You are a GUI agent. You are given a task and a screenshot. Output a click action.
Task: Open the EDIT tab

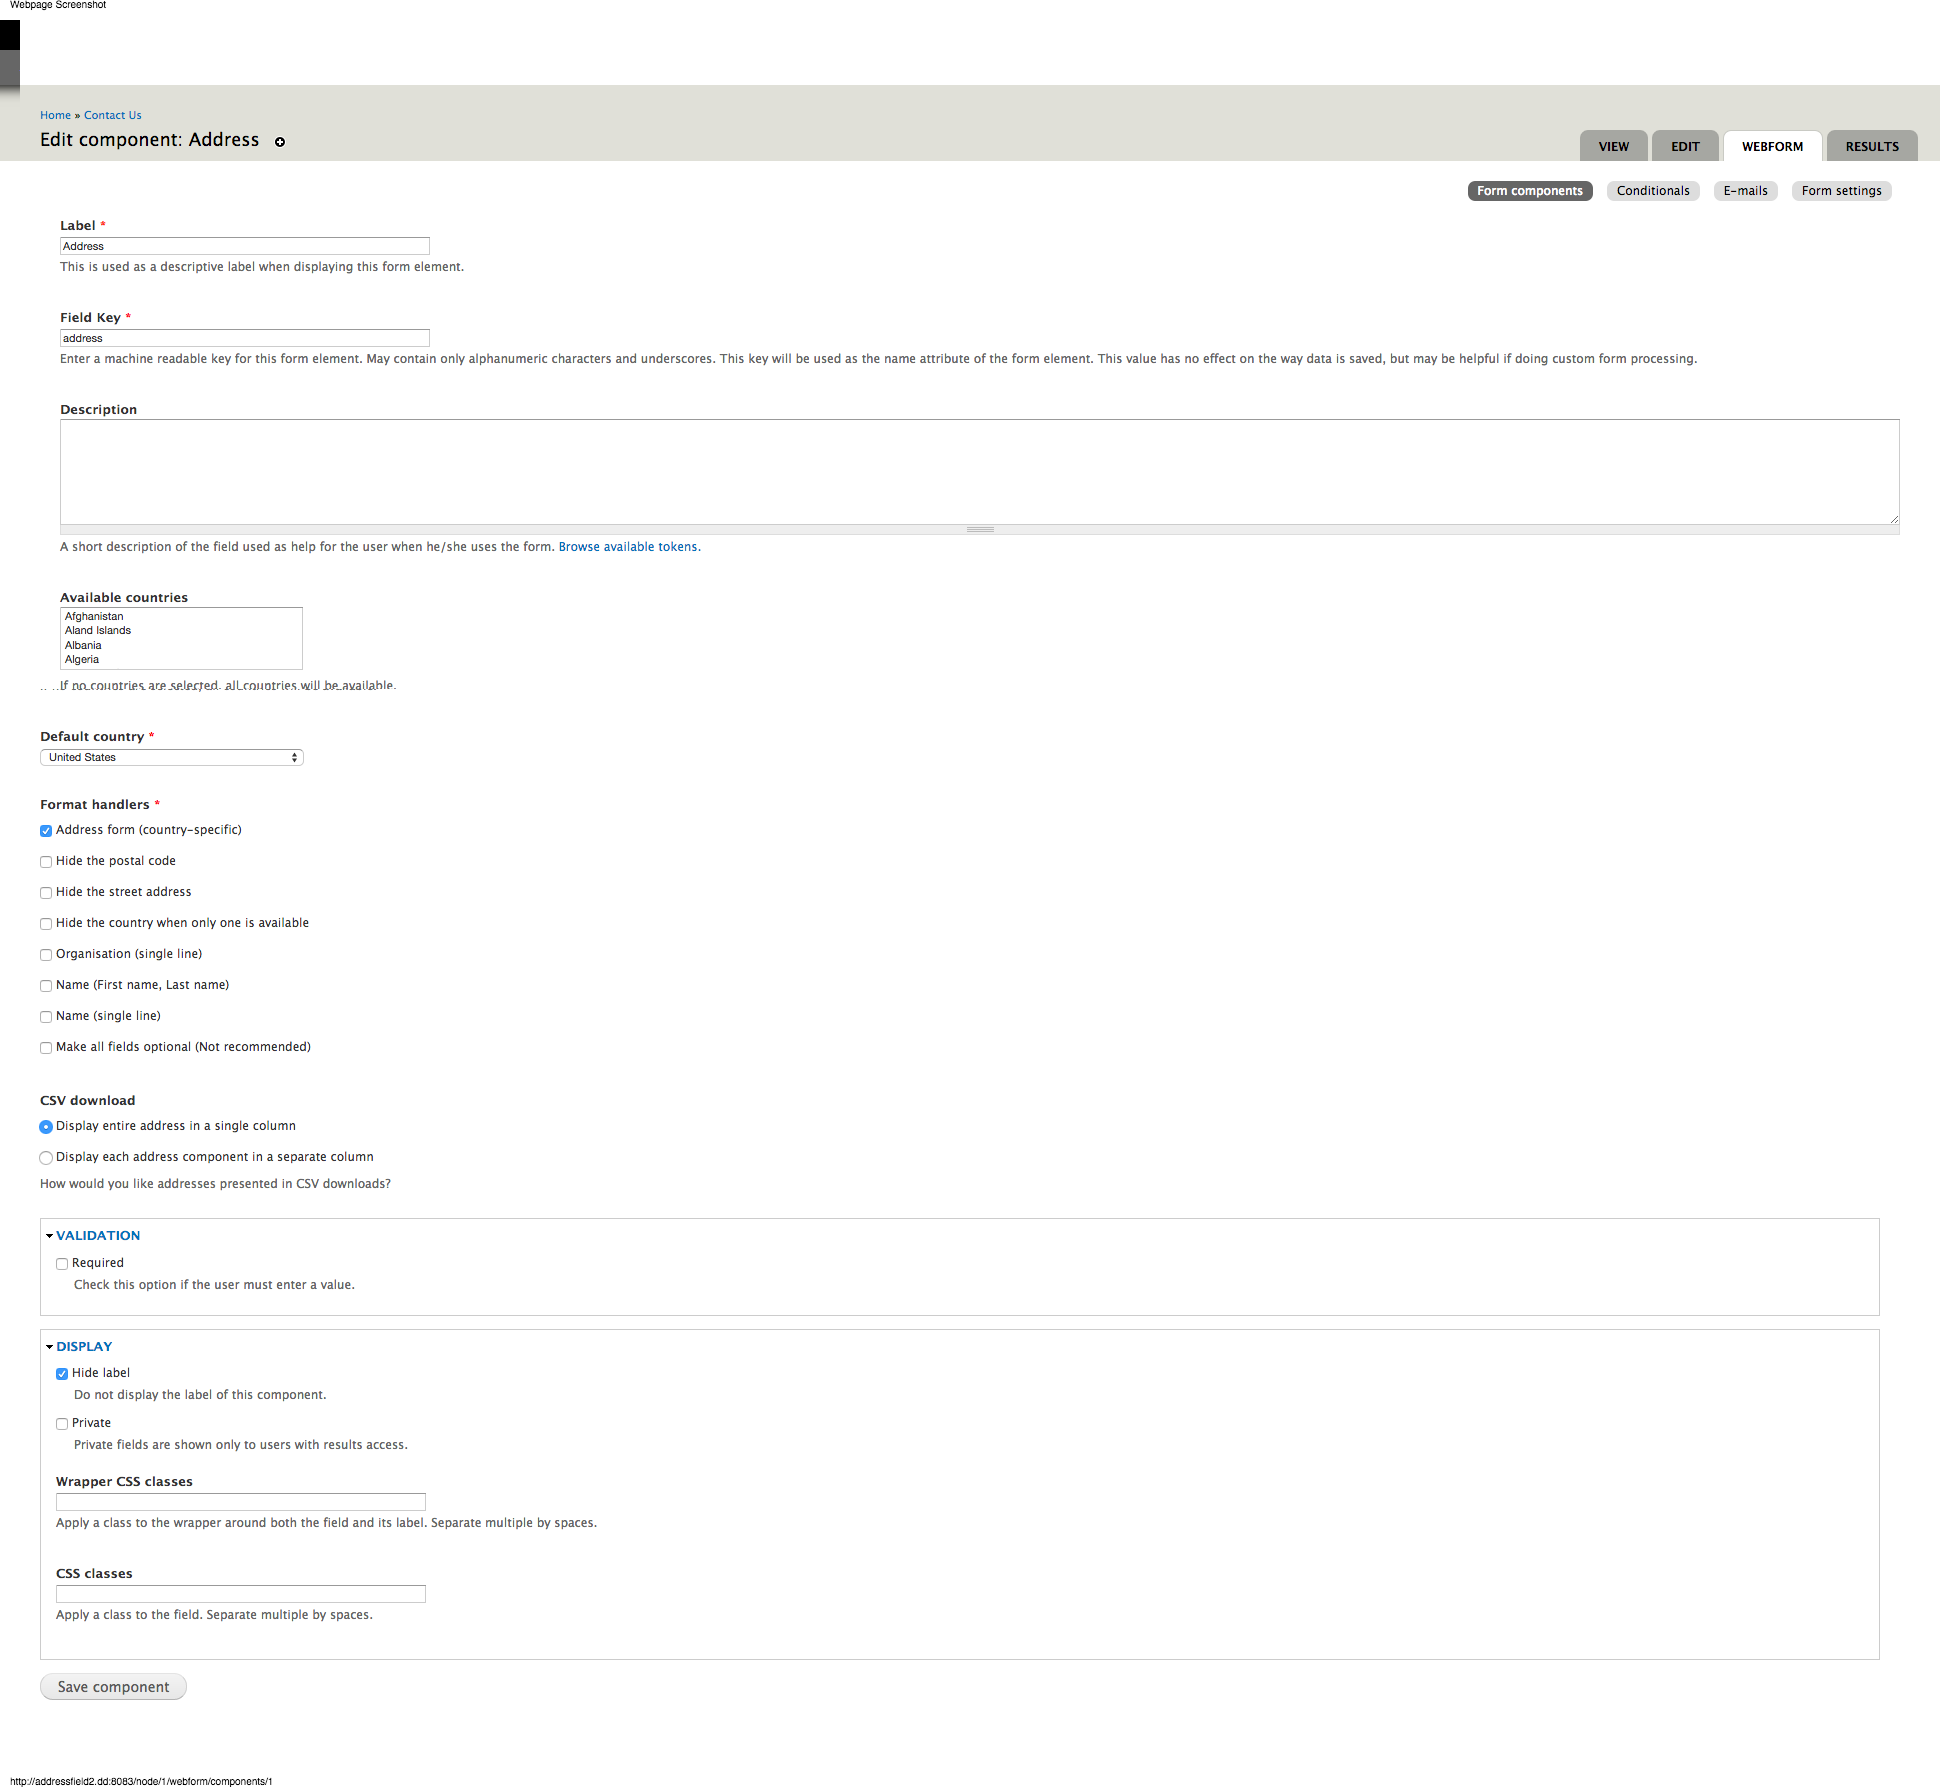[1685, 146]
